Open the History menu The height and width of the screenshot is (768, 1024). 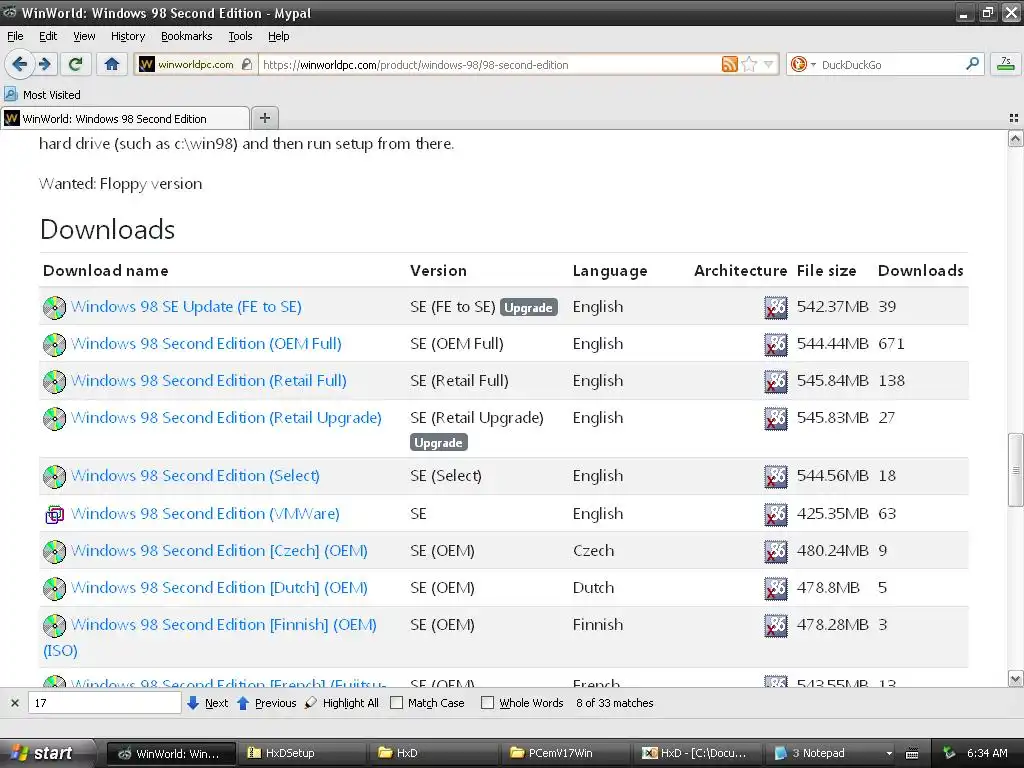[x=127, y=36]
